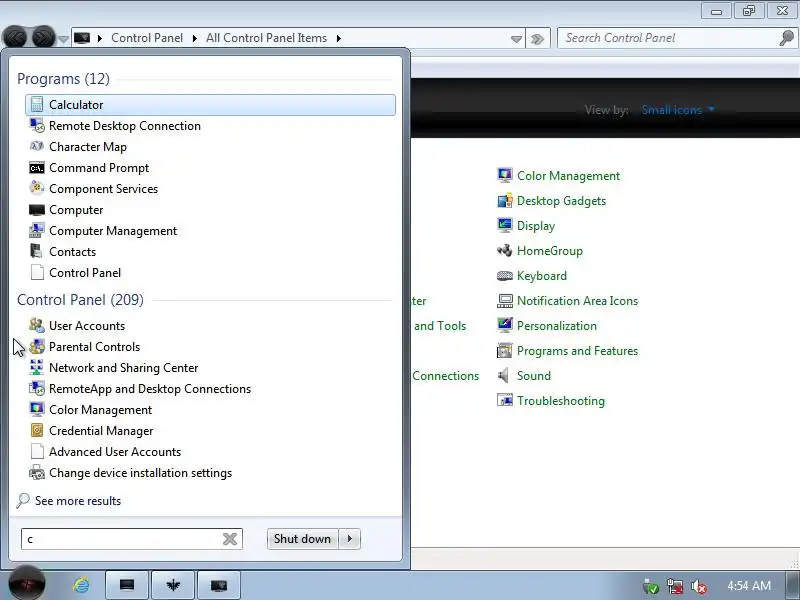This screenshot has height=600, width=800.
Task: Open recent pages dropdown beside Forward
Action: [x=63, y=39]
